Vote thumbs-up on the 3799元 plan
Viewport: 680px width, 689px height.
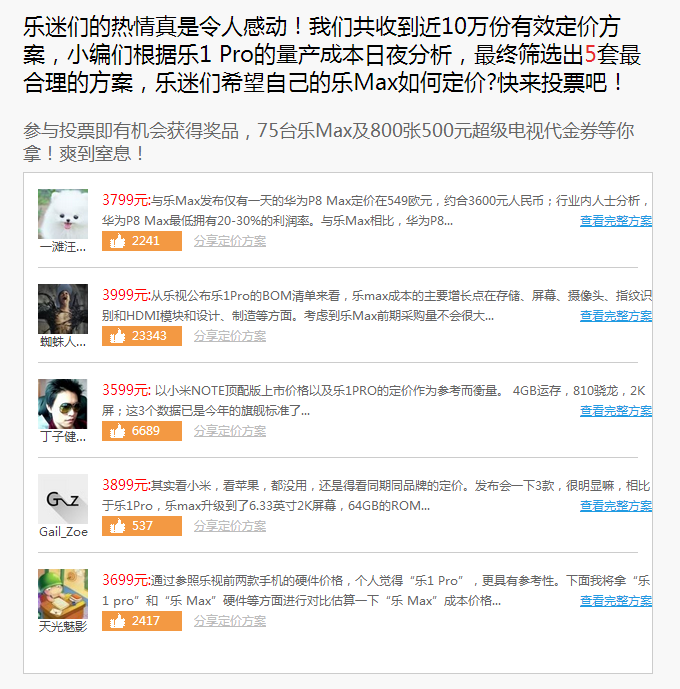pyautogui.click(x=141, y=241)
